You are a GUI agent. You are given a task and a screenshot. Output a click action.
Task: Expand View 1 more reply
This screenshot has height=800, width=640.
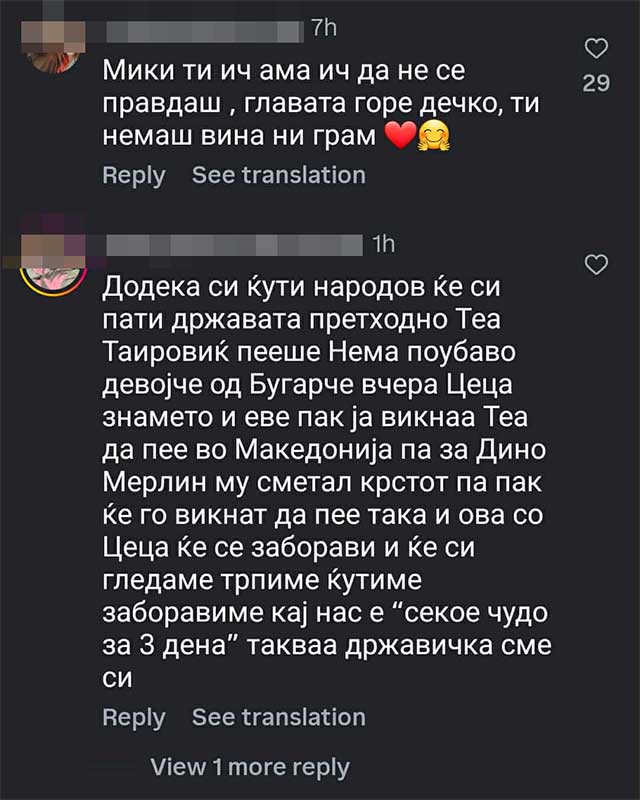point(249,768)
